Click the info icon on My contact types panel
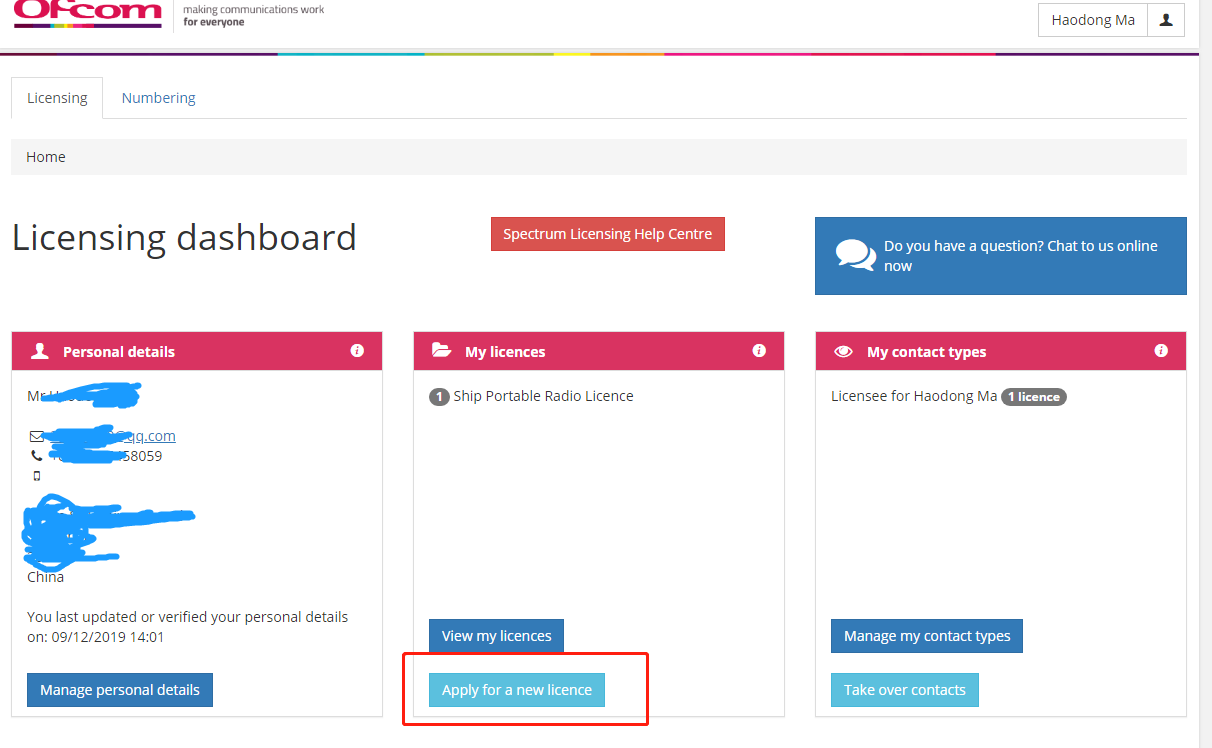 1161,351
